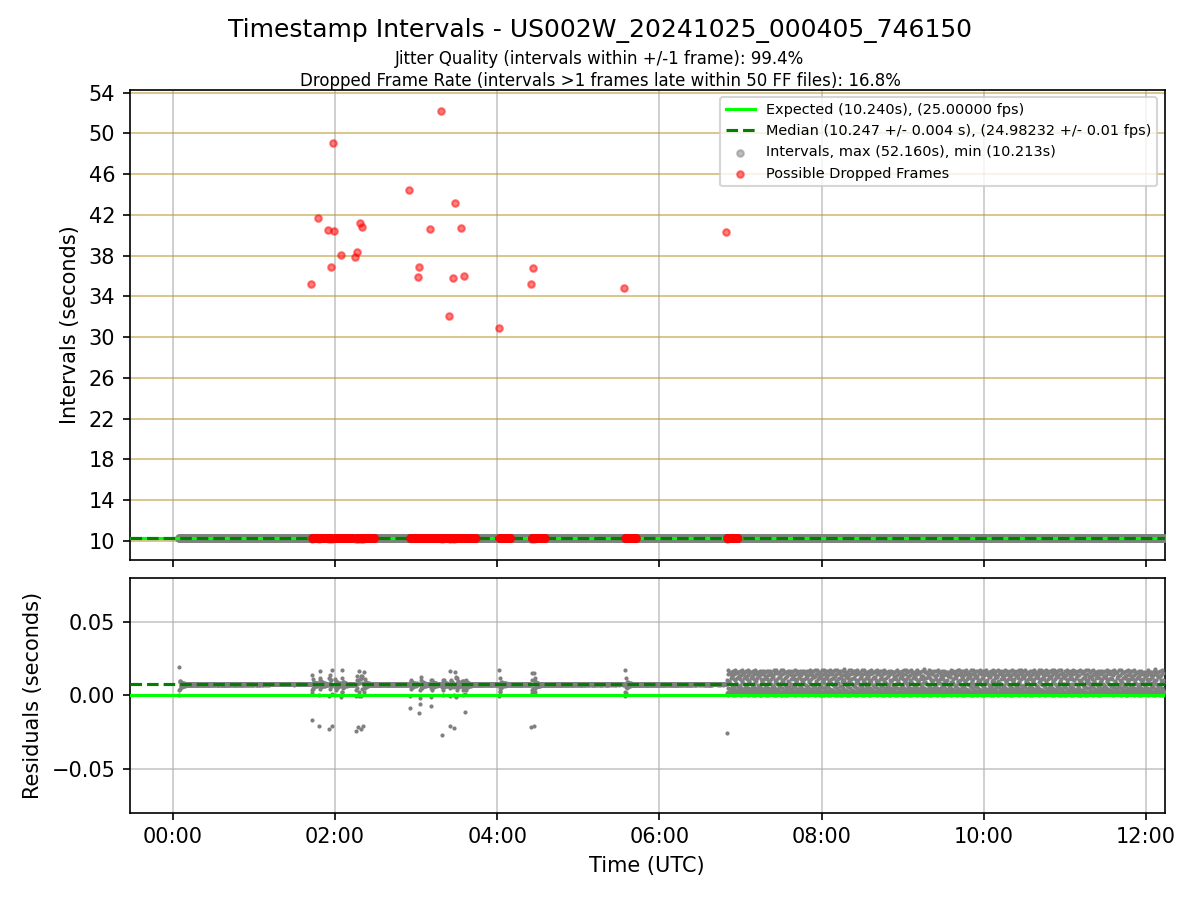Click the solid green line sample in legend
Screen dimensions: 1200x900
tap(740, 109)
